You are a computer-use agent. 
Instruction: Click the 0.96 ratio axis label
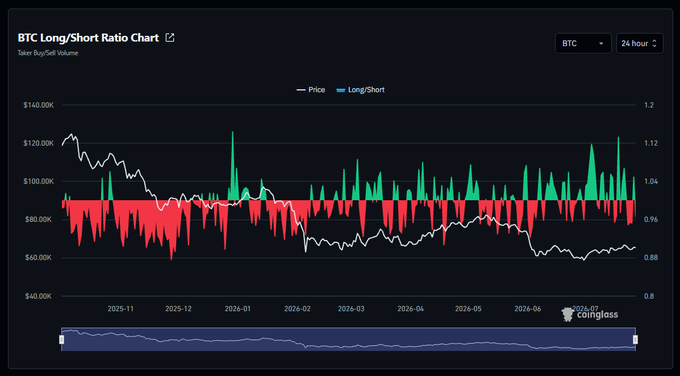point(651,219)
